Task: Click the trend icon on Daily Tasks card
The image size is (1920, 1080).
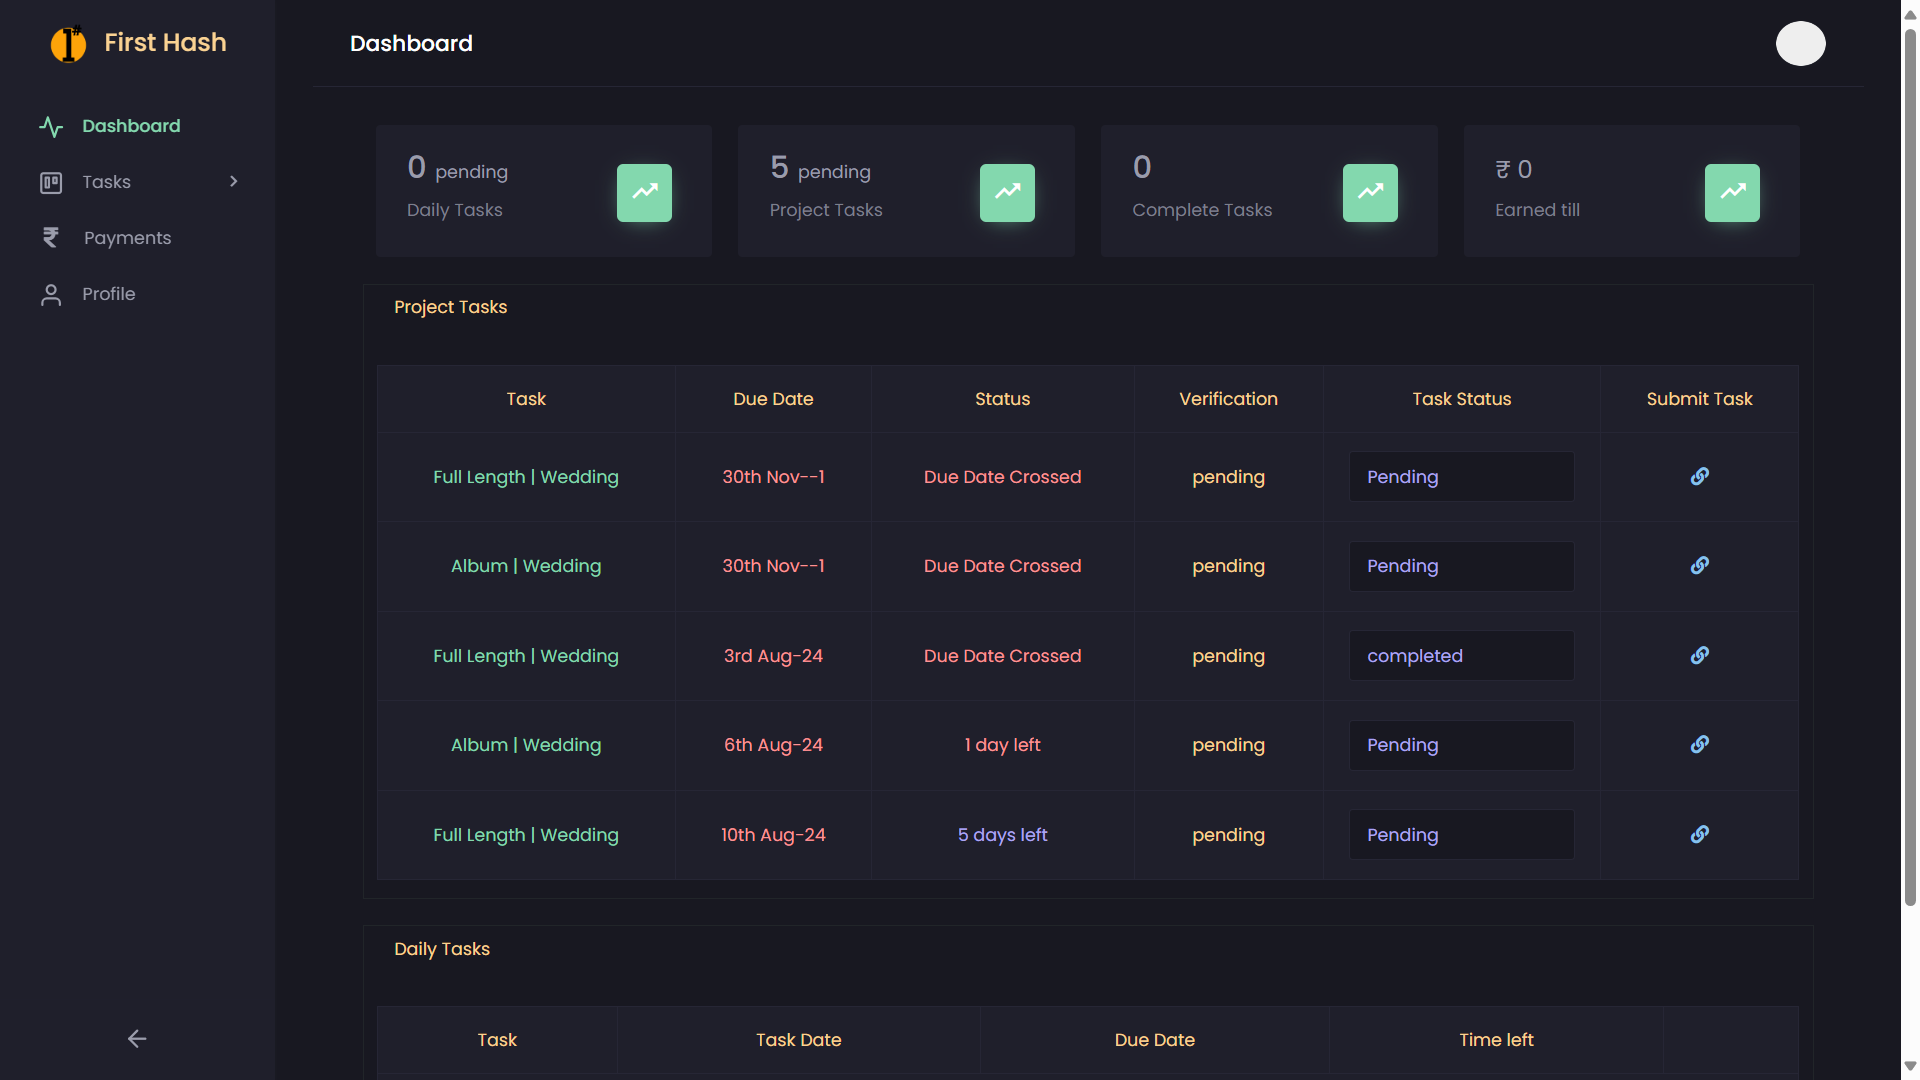Action: [x=644, y=192]
